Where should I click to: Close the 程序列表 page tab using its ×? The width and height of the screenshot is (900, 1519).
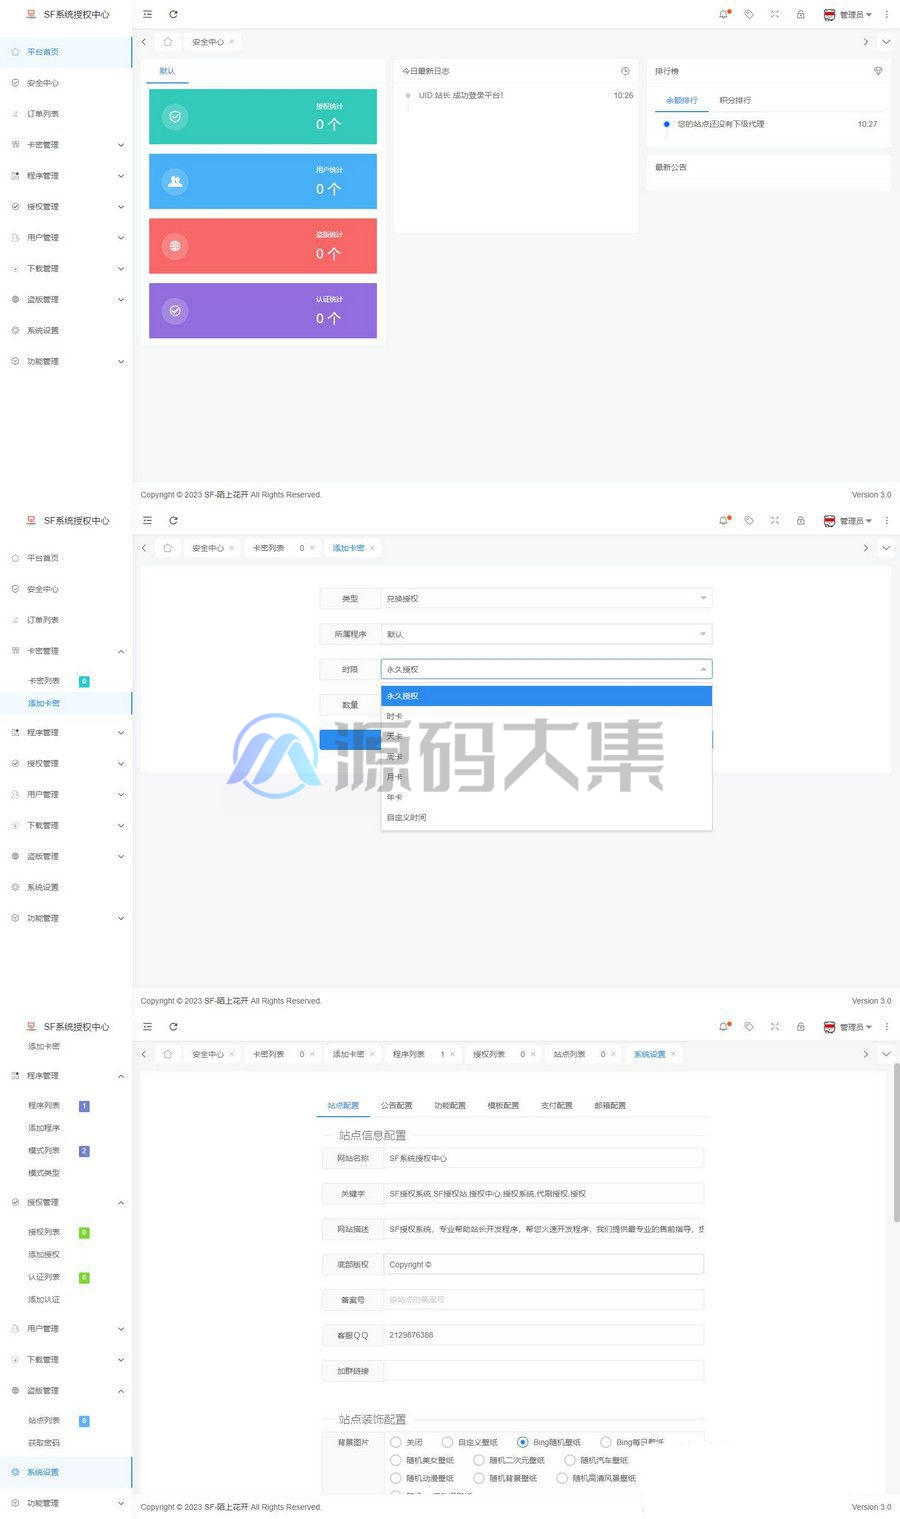click(452, 1054)
